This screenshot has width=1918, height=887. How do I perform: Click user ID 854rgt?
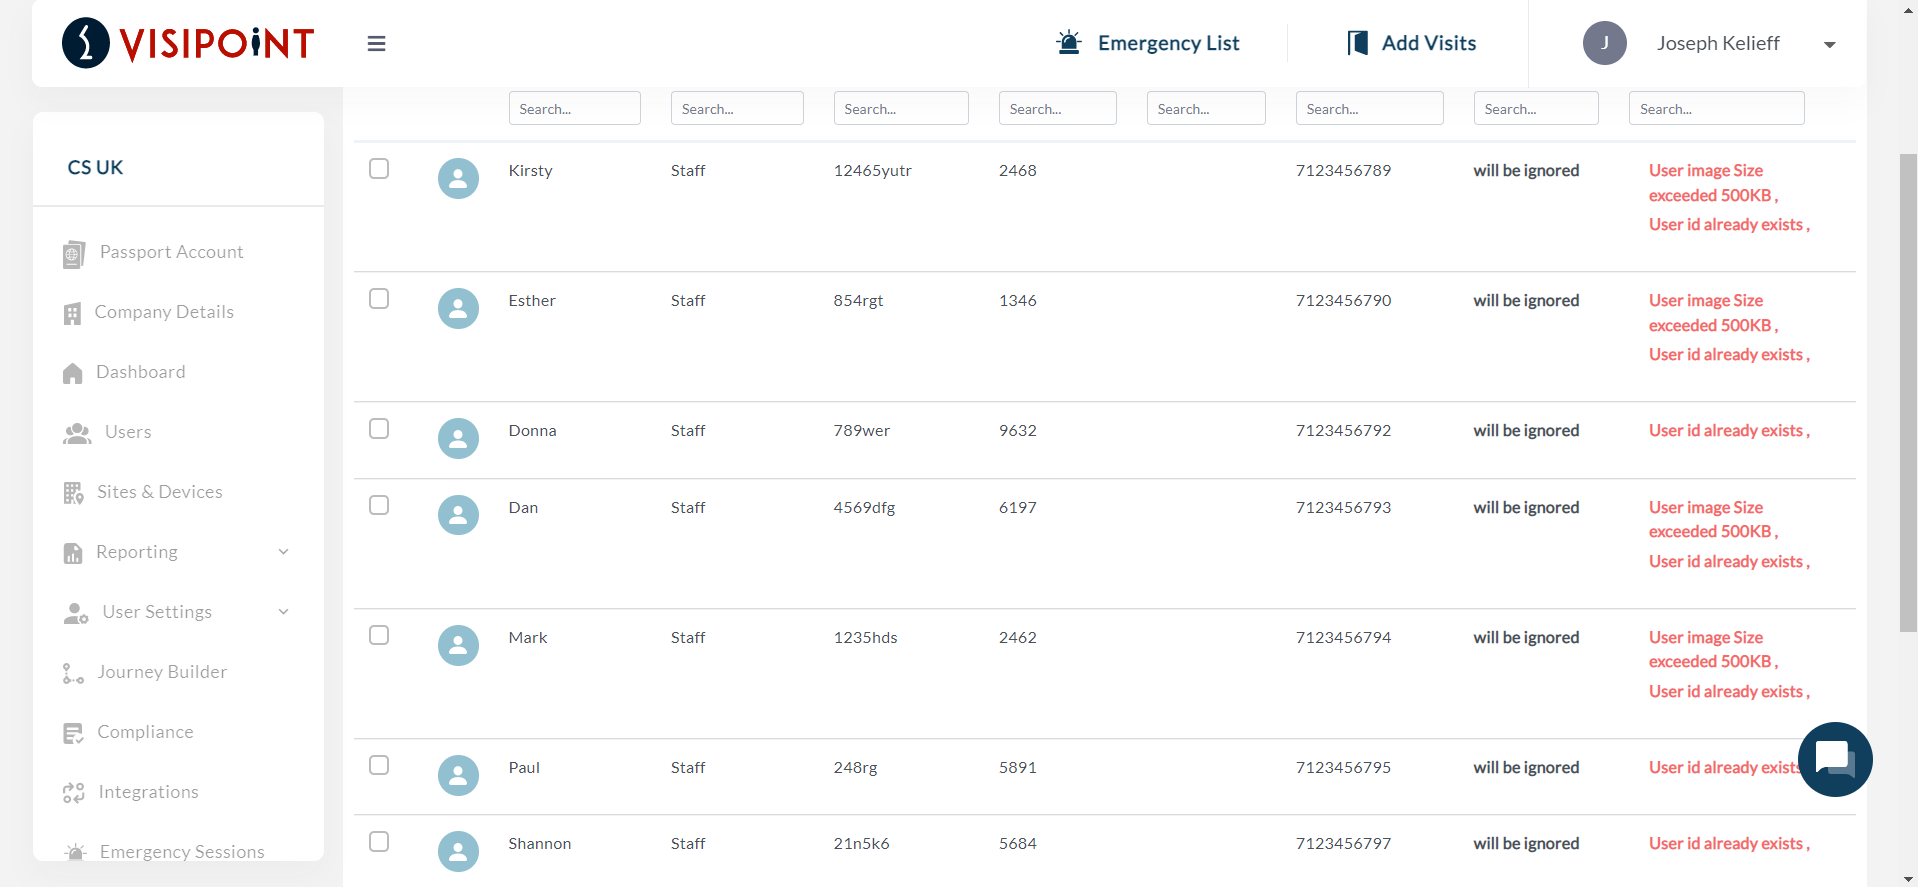(858, 300)
